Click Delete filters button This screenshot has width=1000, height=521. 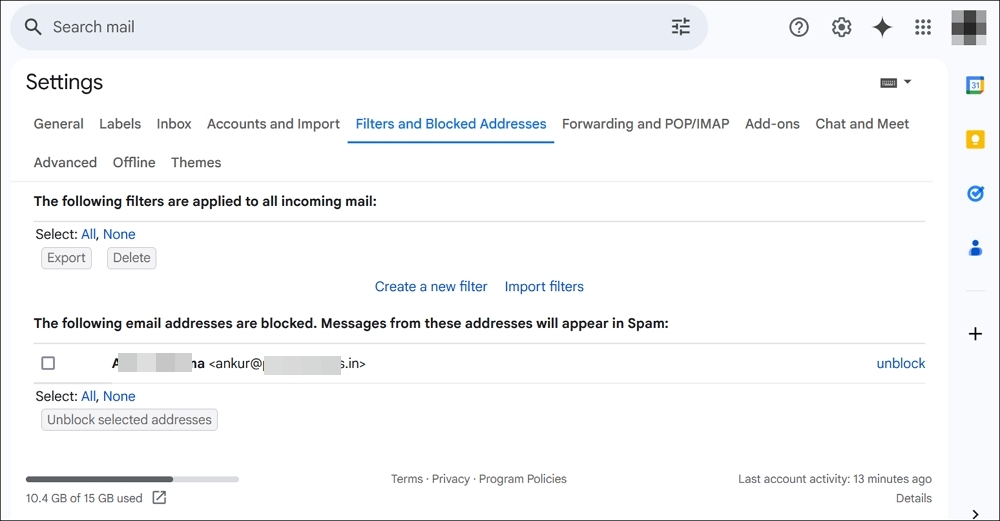[x=131, y=258]
